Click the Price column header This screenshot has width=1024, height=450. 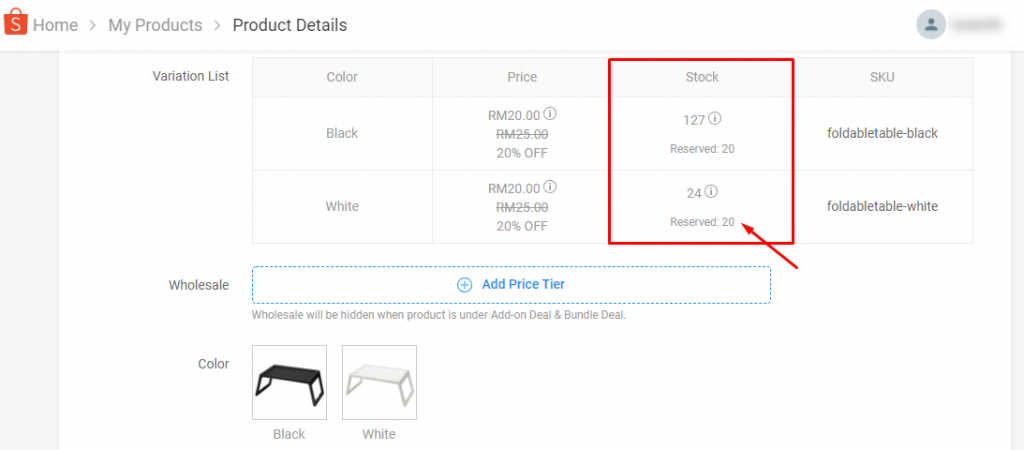(522, 77)
